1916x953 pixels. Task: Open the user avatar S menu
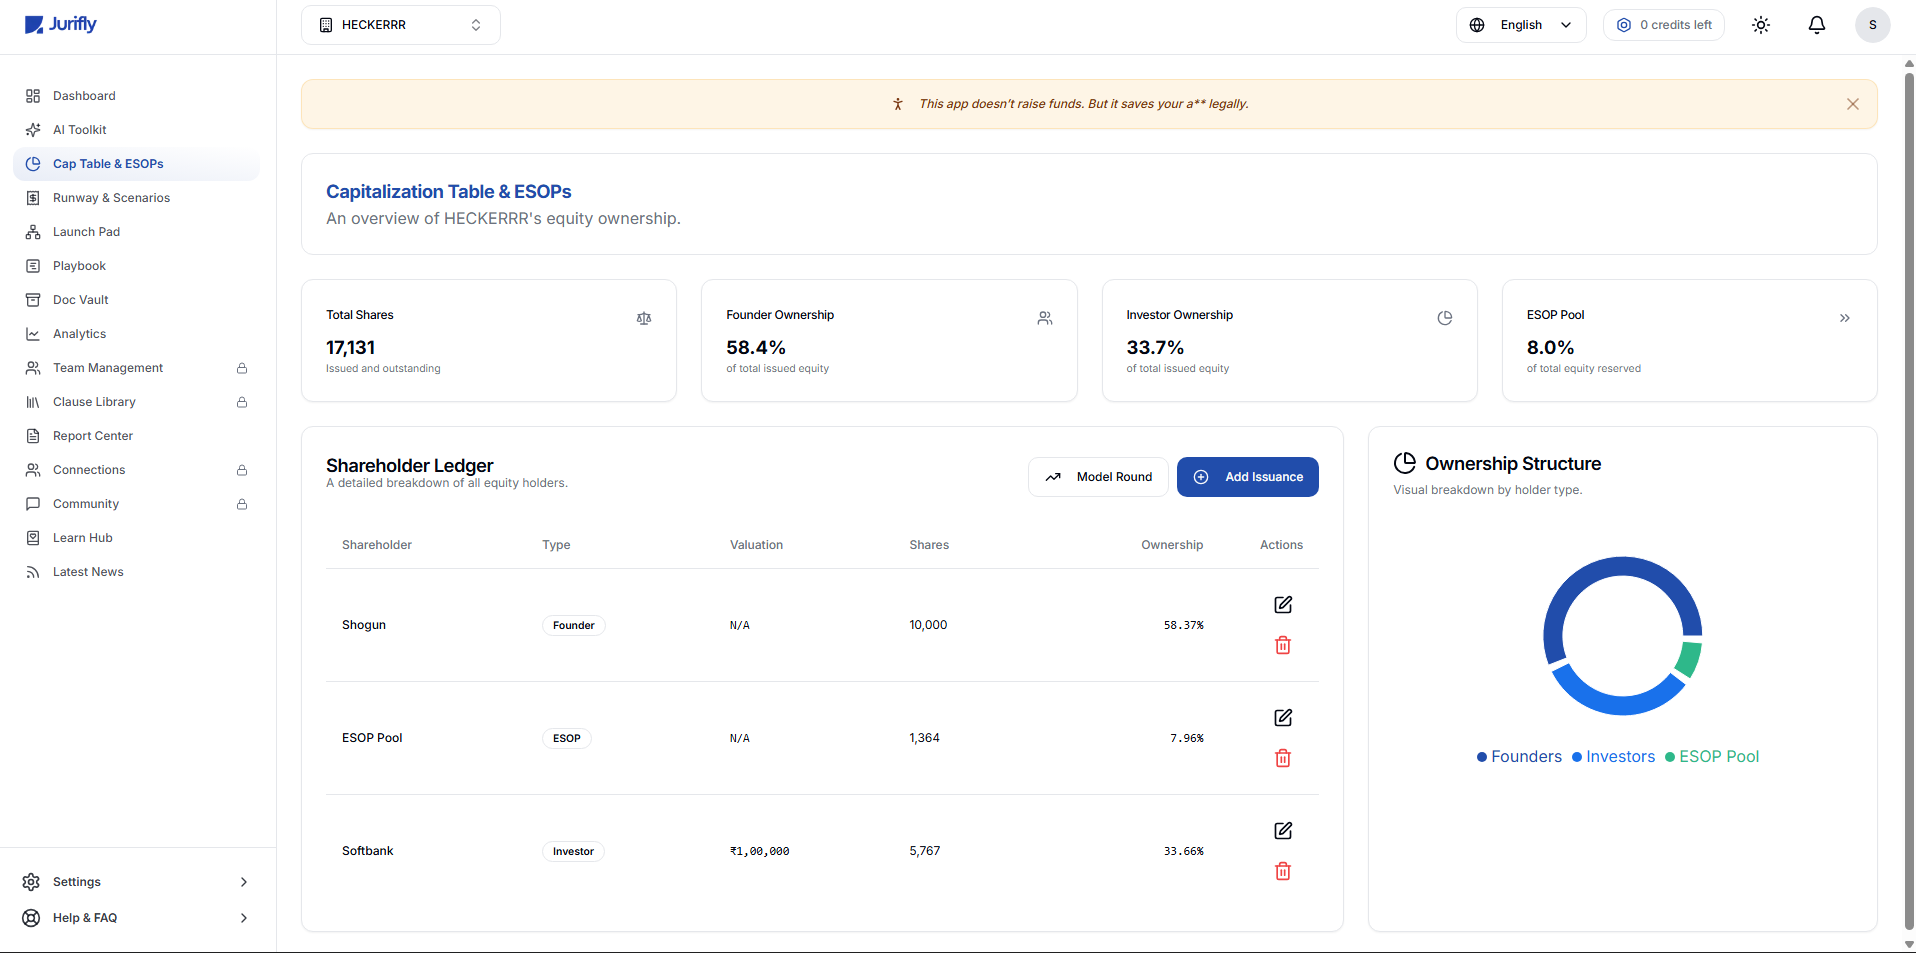pyautogui.click(x=1872, y=25)
